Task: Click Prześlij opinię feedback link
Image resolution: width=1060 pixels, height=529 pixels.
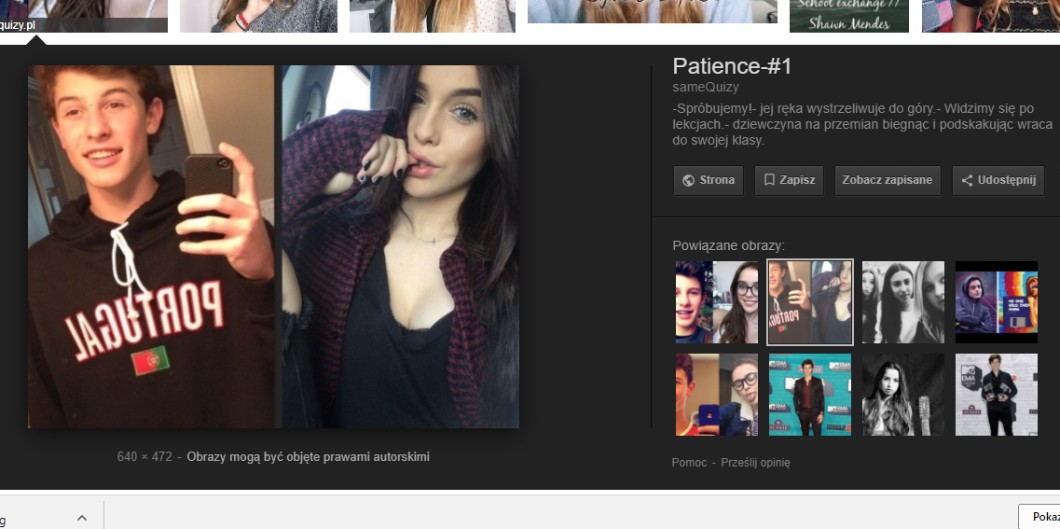Action: pos(755,462)
